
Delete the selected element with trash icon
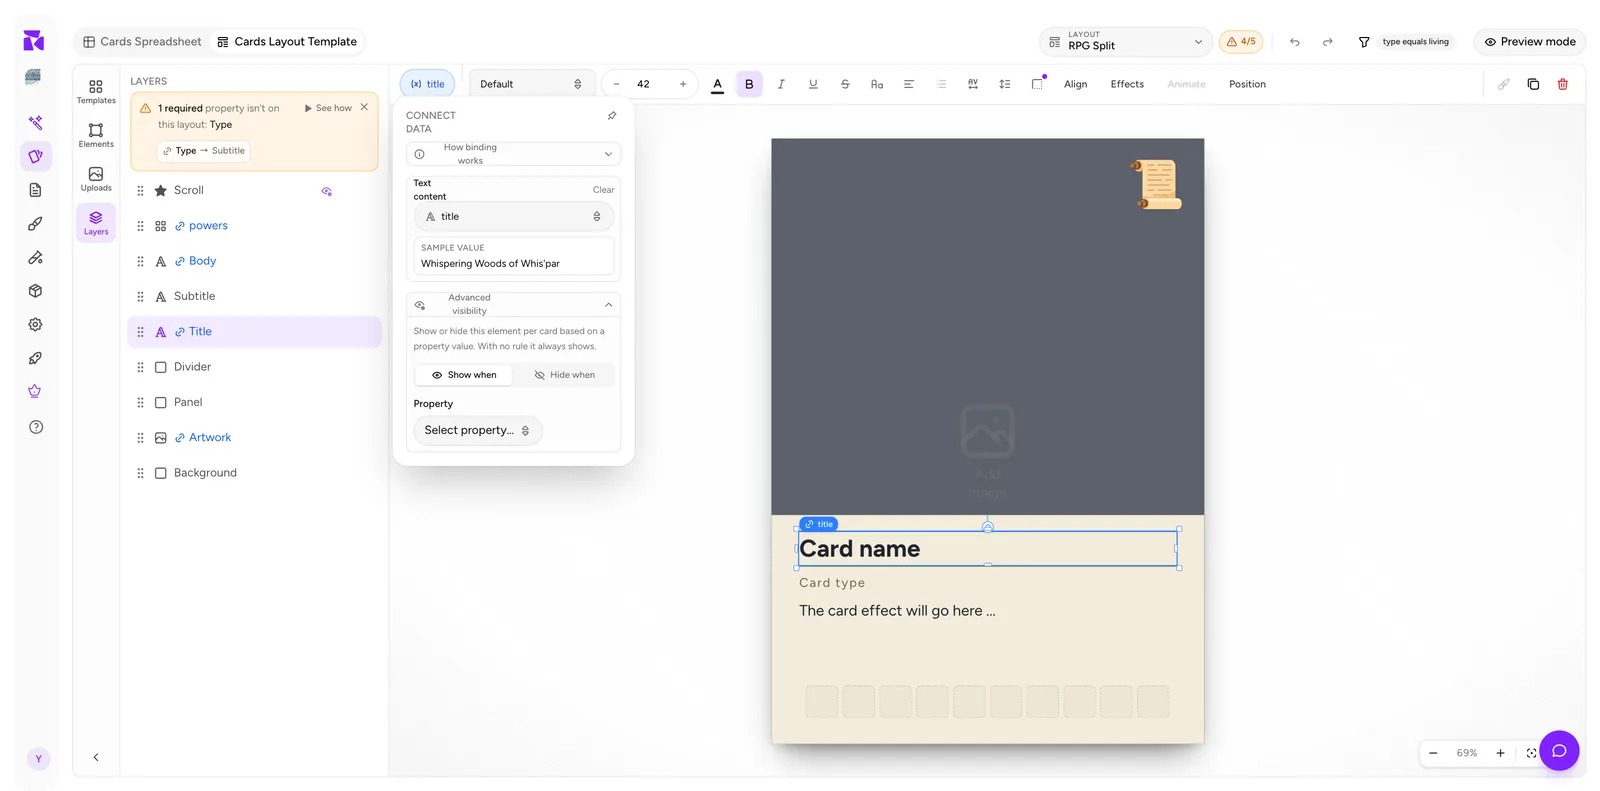point(1563,84)
